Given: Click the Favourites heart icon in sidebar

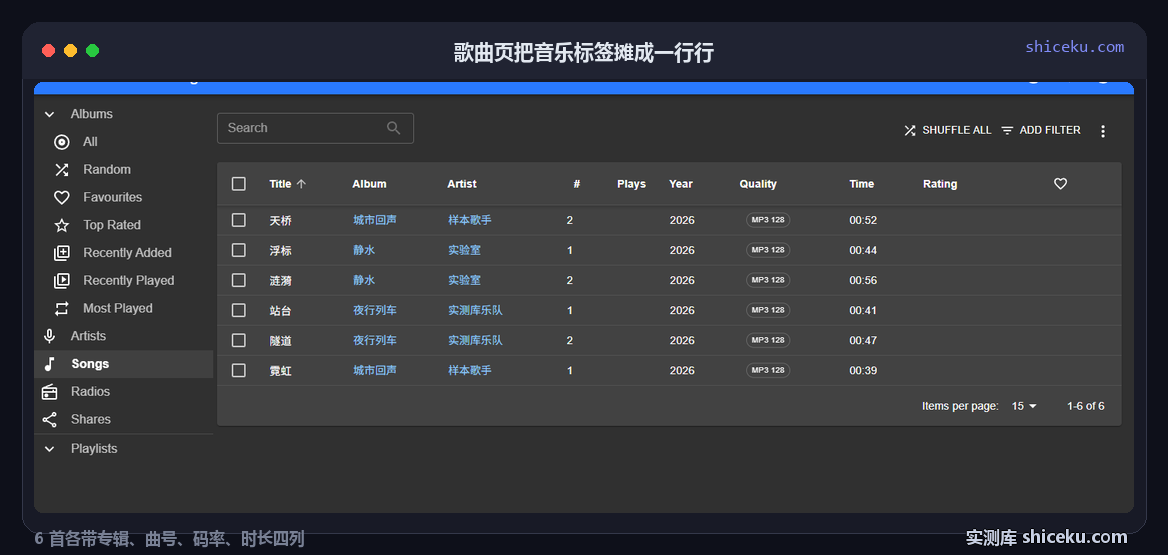Looking at the screenshot, I should coord(62,197).
